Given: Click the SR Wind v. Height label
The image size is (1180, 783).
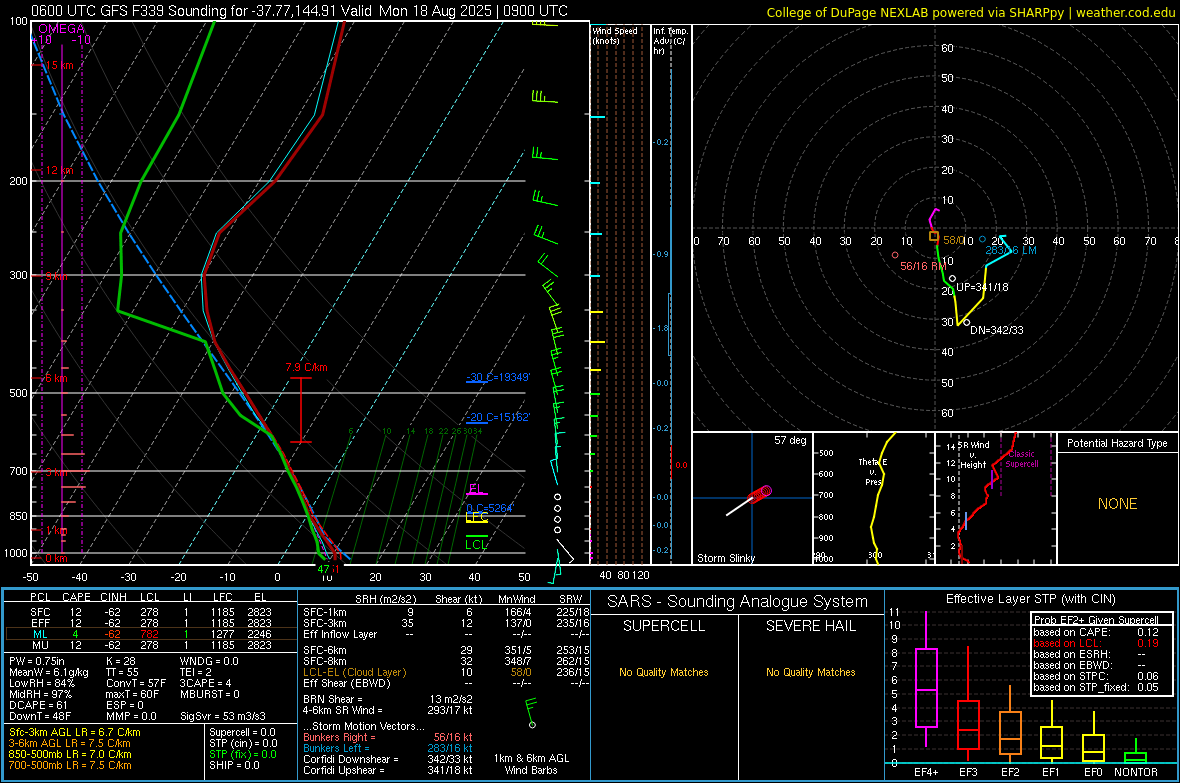Looking at the screenshot, I should [973, 455].
